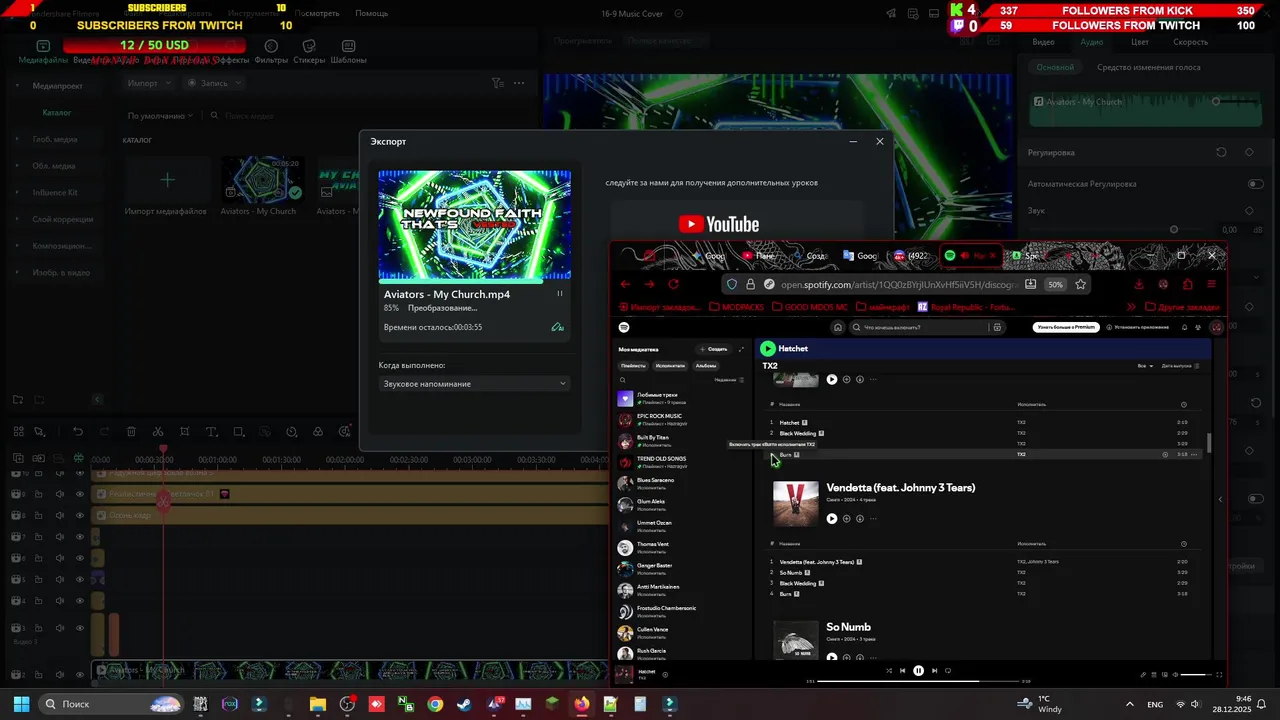Click track 'So Numb' in Vendetta tracklist
Screen dimensions: 1280x720
792,573
